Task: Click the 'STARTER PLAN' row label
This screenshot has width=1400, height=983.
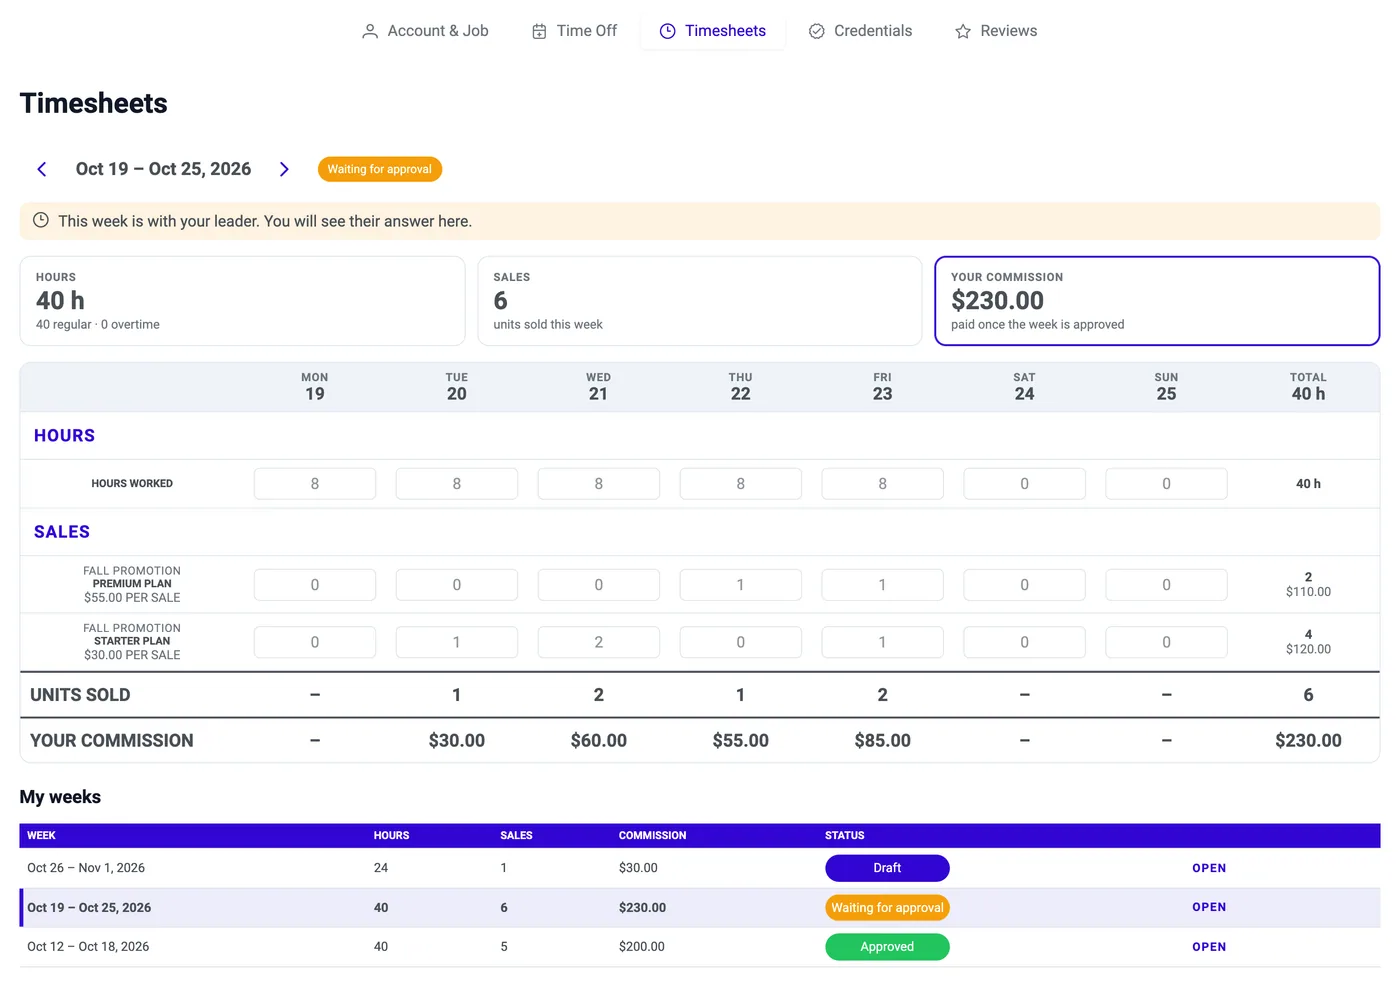Action: click(x=132, y=641)
